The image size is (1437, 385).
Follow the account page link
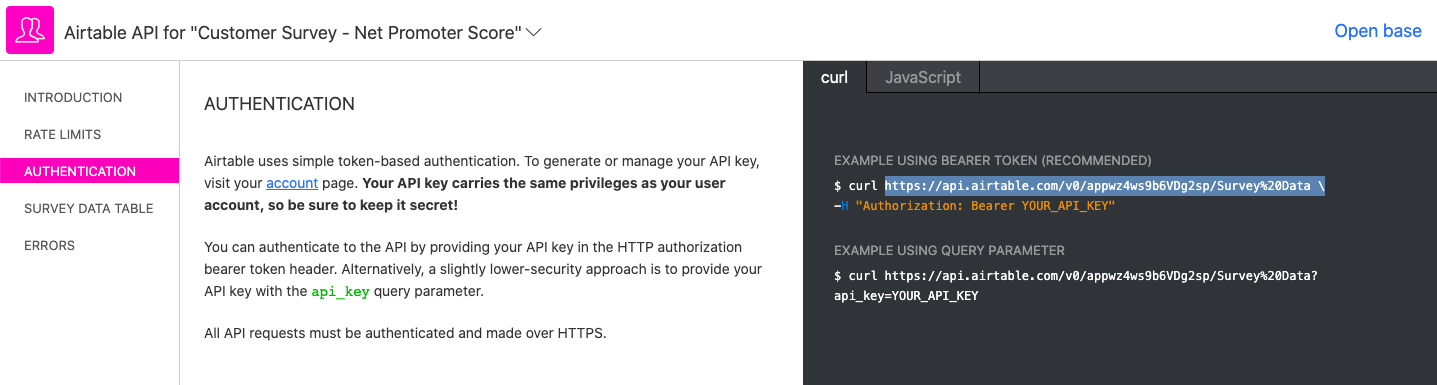292,183
